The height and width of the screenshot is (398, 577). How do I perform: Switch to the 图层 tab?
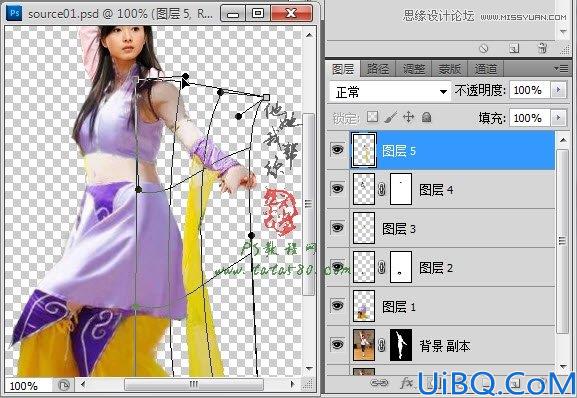click(x=343, y=69)
